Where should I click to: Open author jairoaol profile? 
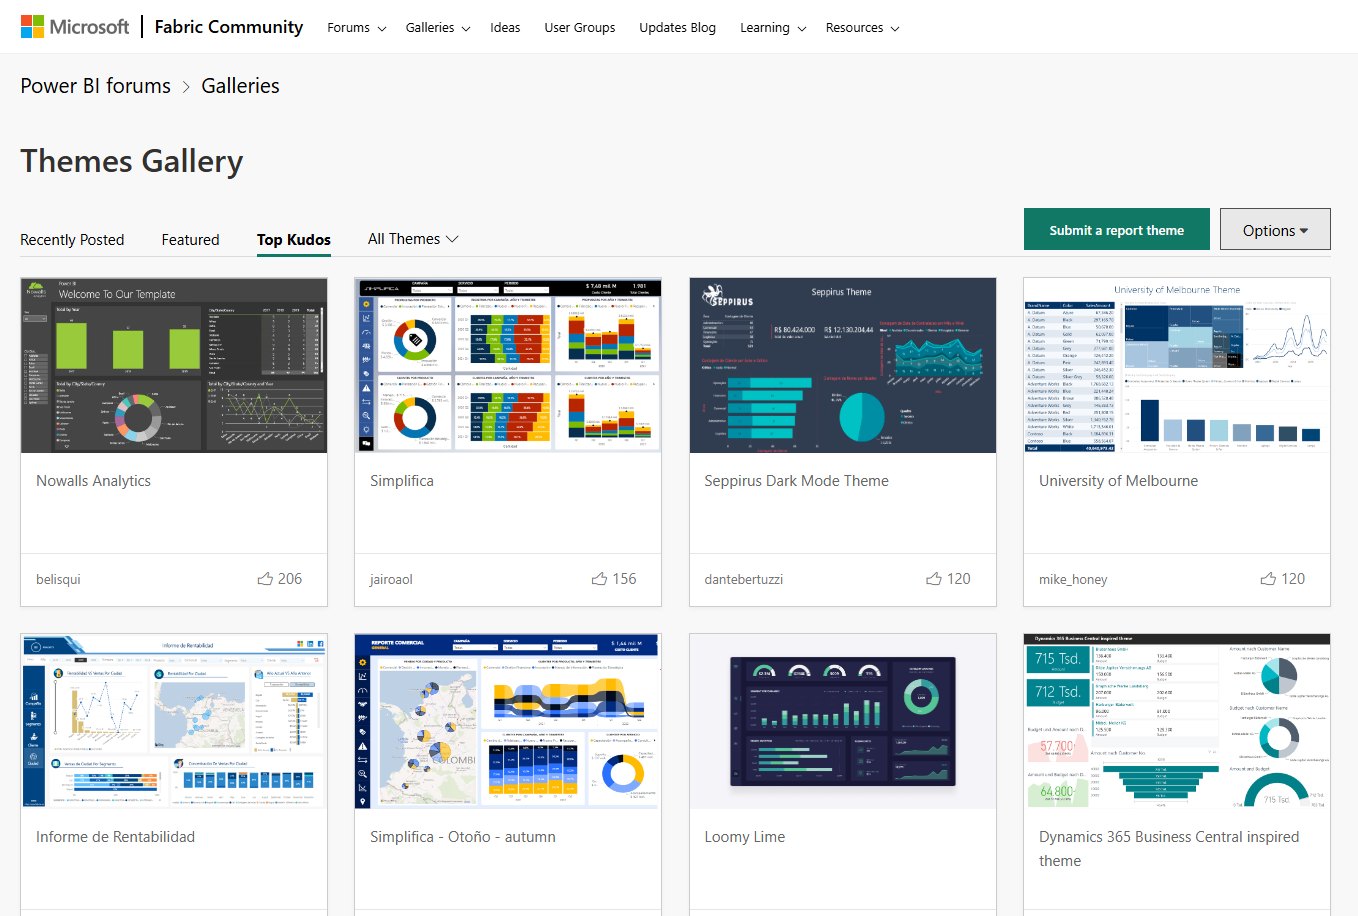click(x=391, y=580)
